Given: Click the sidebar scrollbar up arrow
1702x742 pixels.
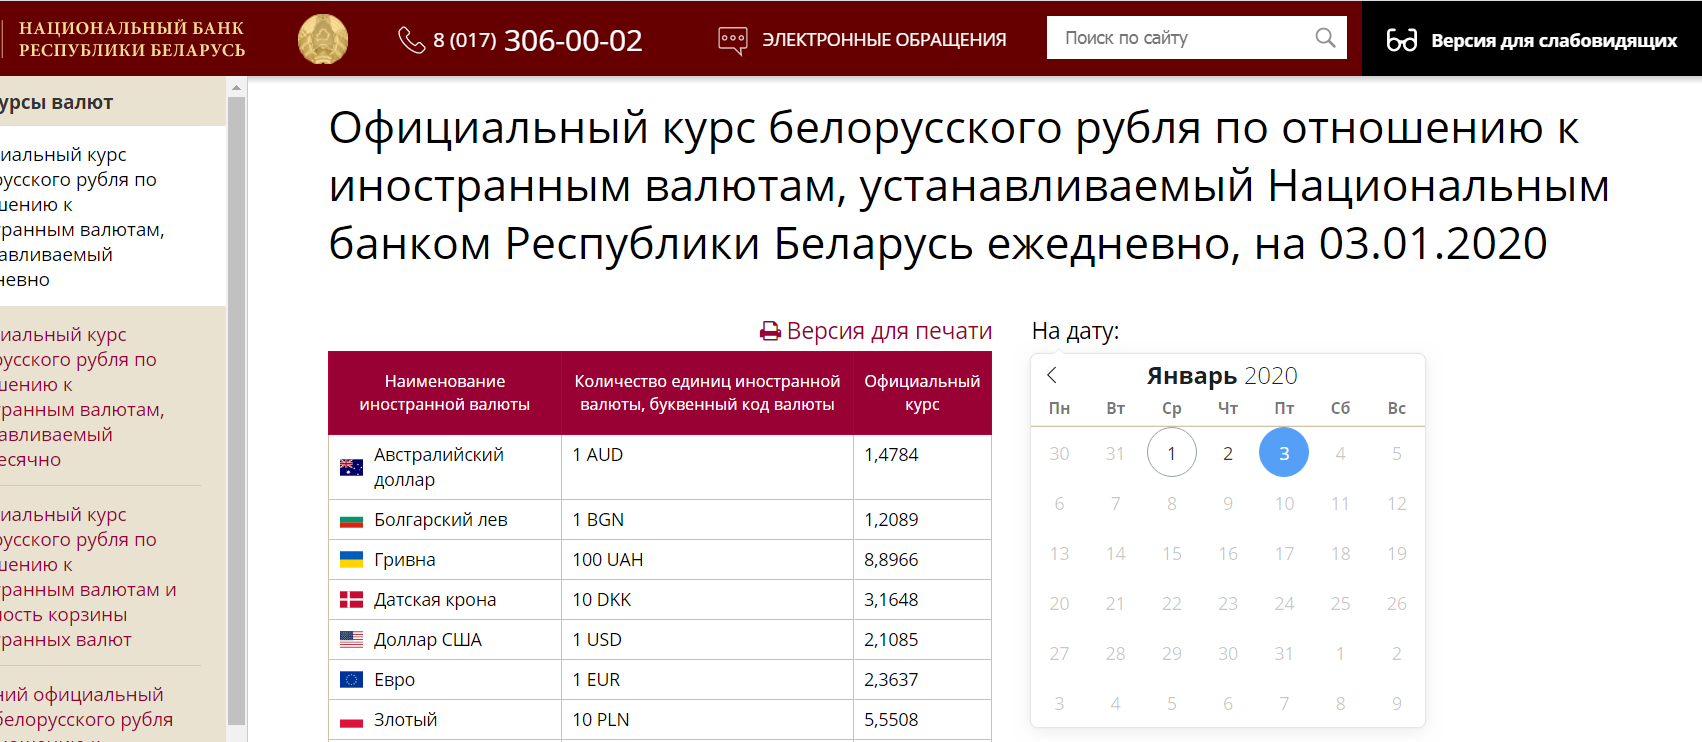Looking at the screenshot, I should click(x=237, y=88).
